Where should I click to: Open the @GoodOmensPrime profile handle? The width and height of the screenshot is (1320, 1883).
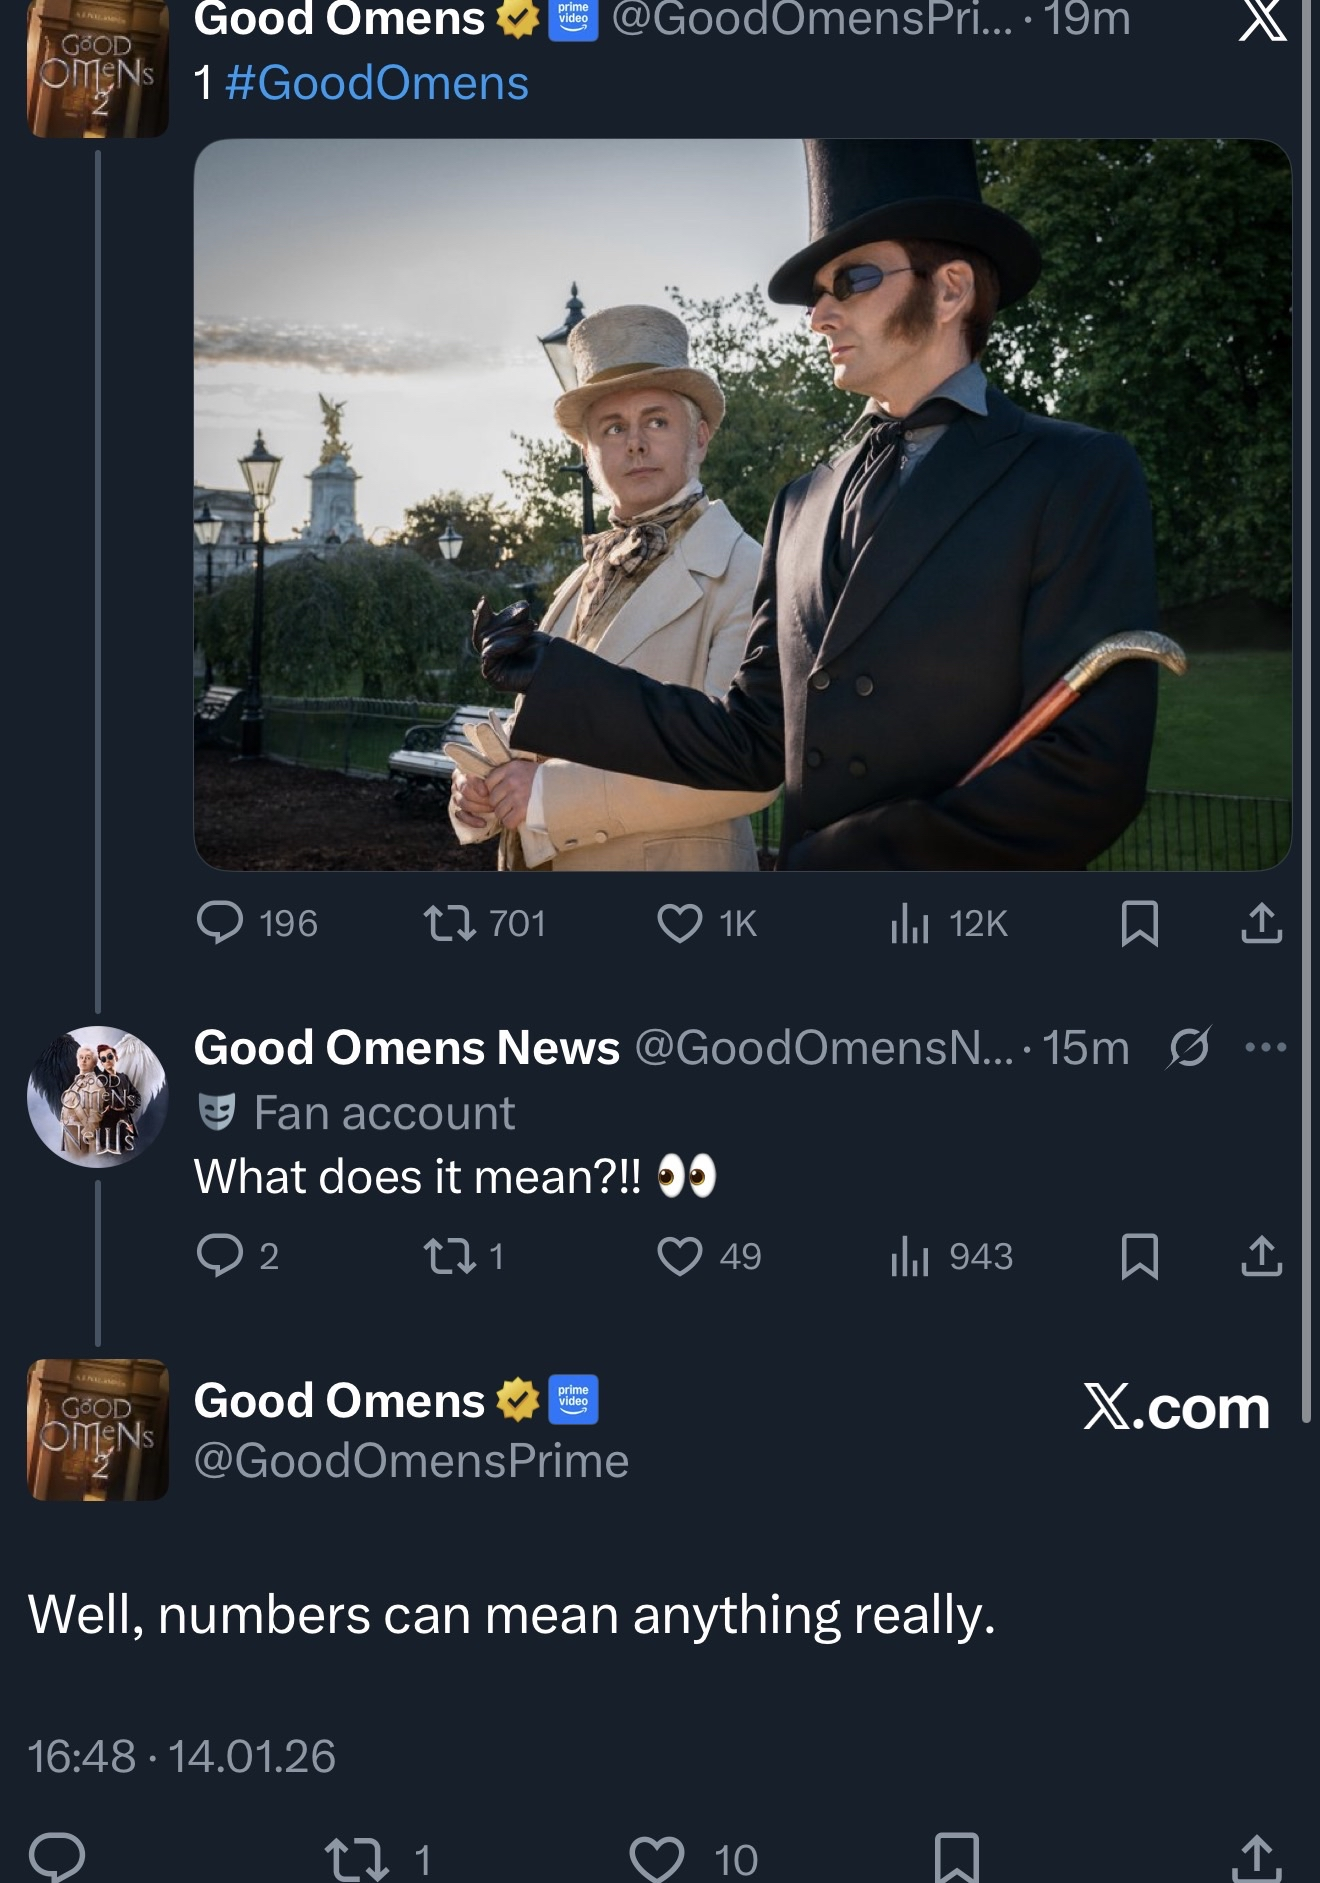pos(411,1461)
